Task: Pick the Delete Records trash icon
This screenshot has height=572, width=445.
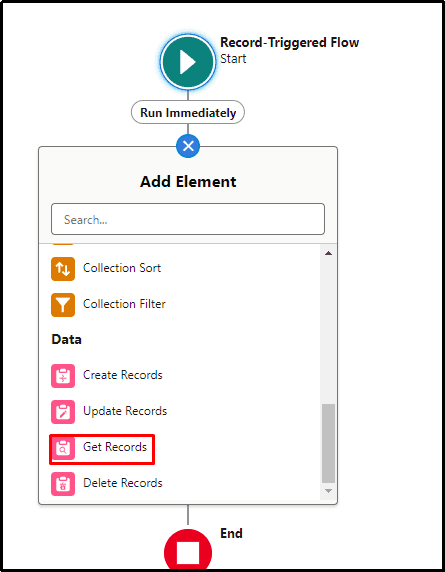Action: pos(63,484)
